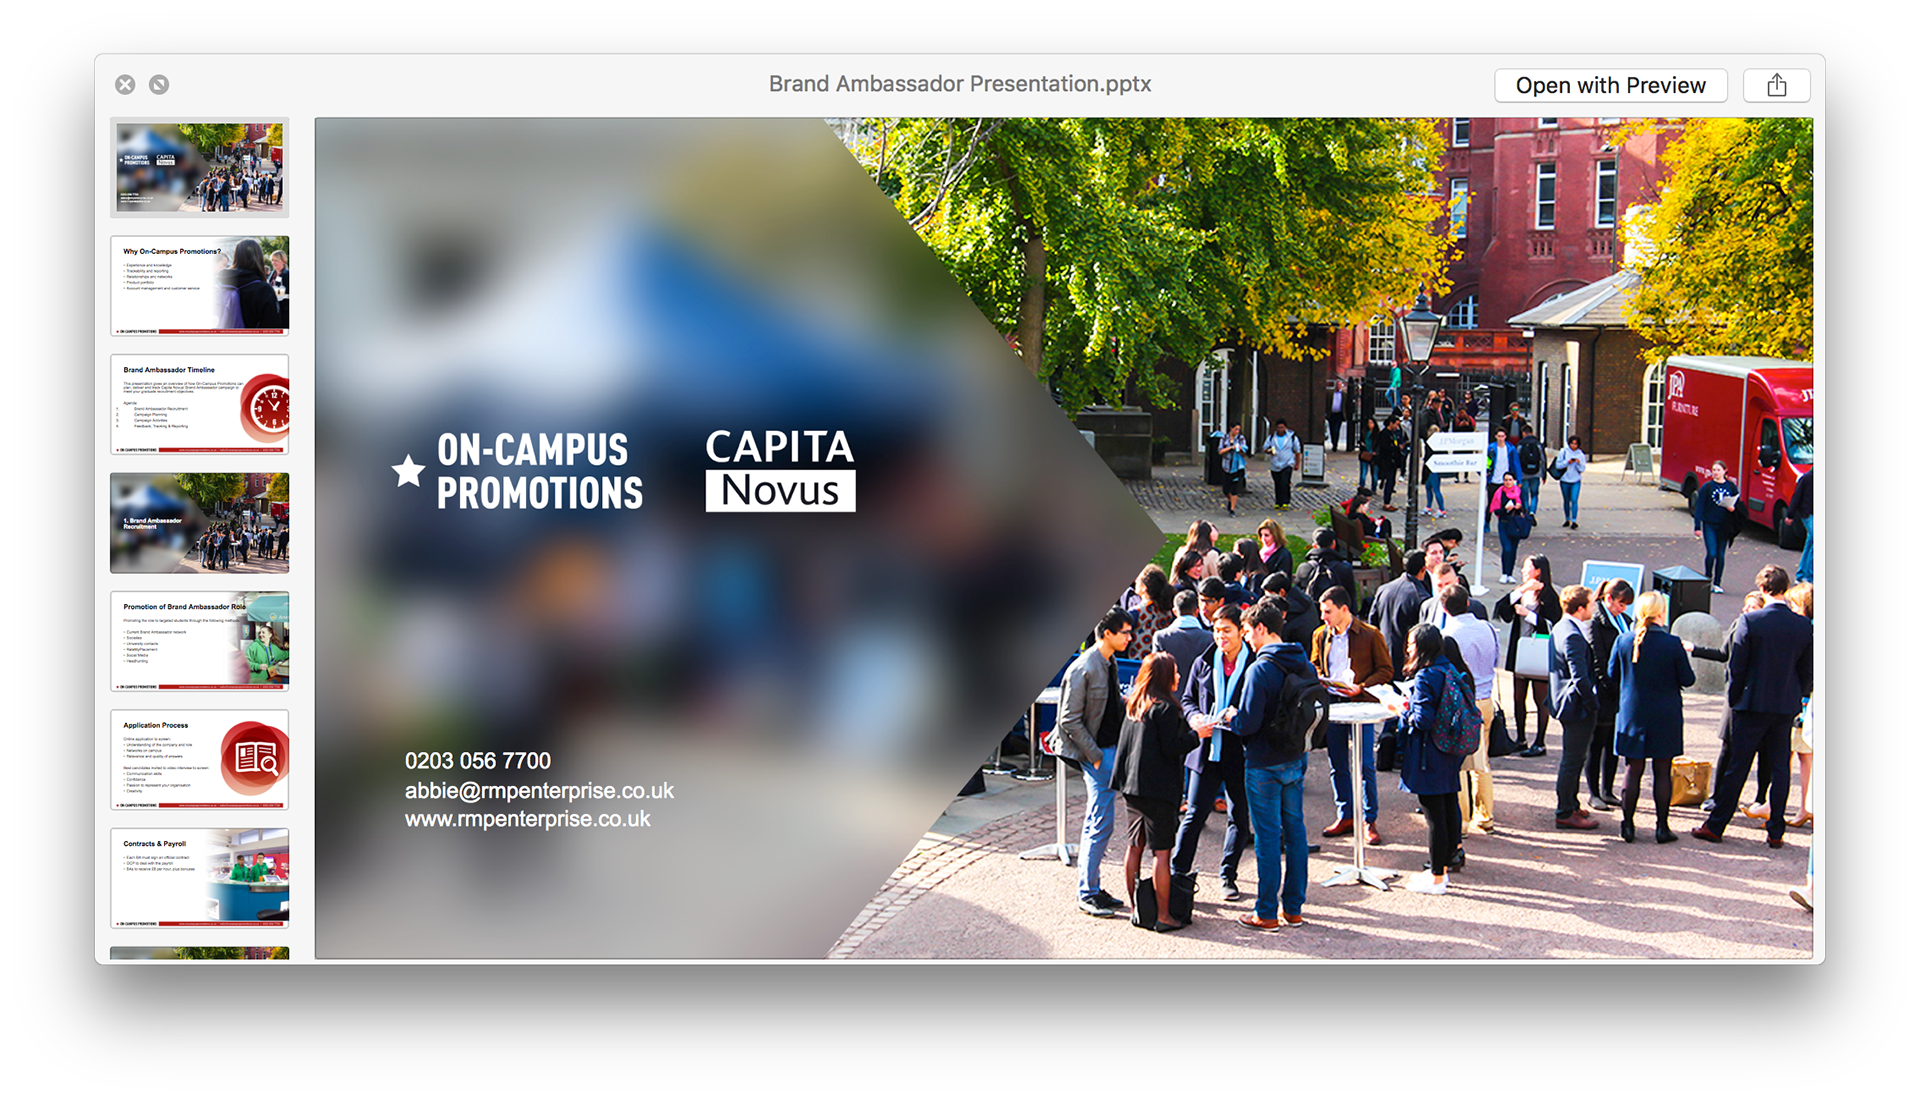Select the Why On-Campus Promotions slide thumbnail
Image resolution: width=1920 pixels, height=1100 pixels.
[200, 286]
